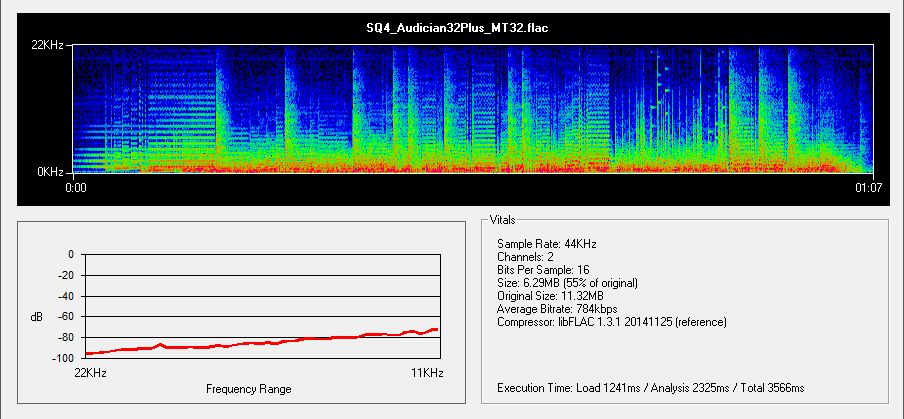Click the Vitals group heading
The height and width of the screenshot is (419, 904).
[x=503, y=219]
